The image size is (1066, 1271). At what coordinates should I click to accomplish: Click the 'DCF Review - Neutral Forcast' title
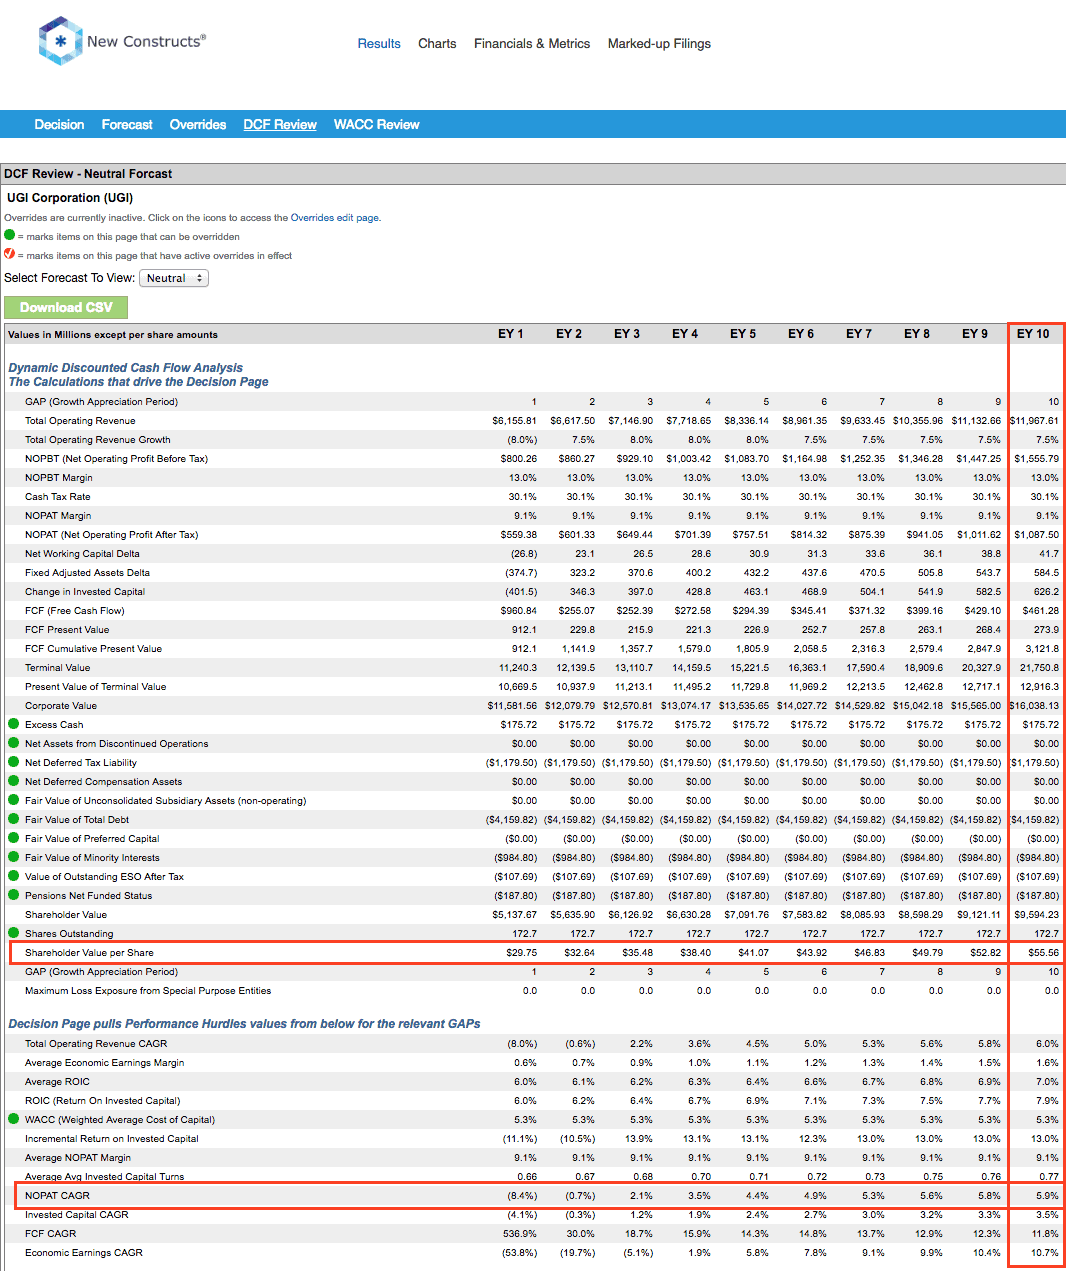click(x=88, y=174)
